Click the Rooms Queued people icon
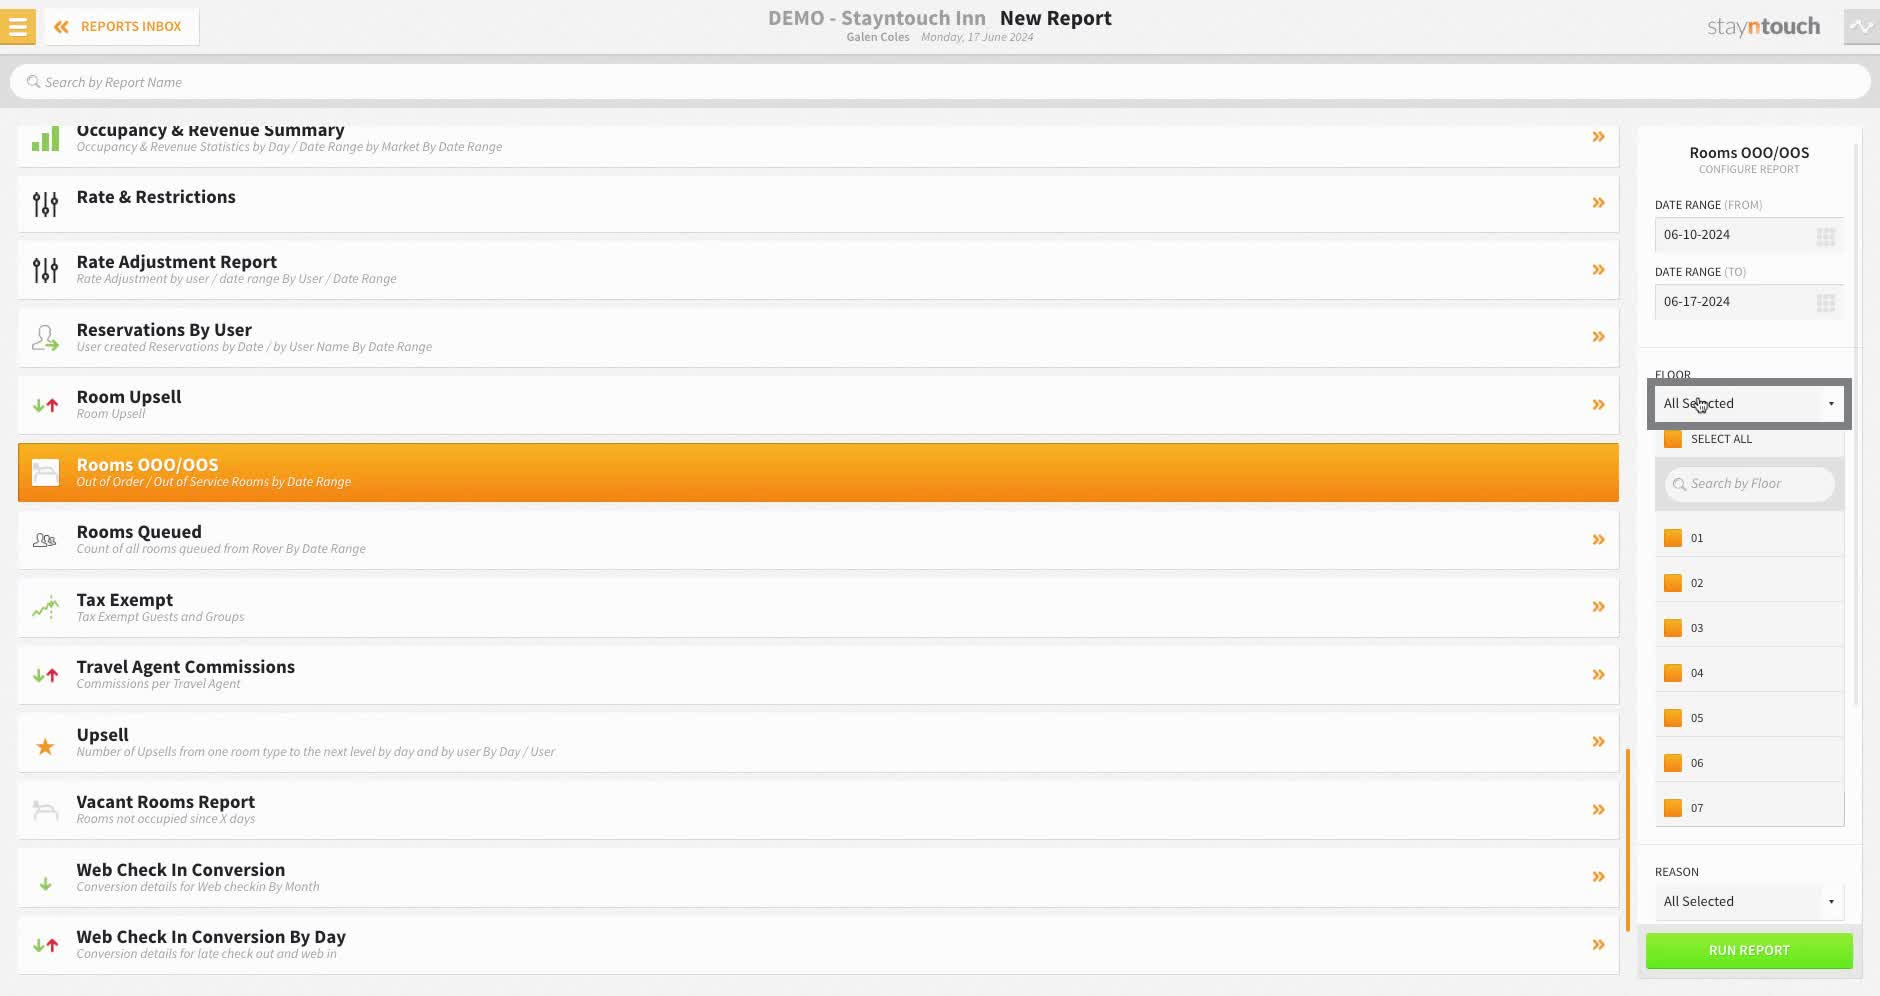 coord(45,540)
